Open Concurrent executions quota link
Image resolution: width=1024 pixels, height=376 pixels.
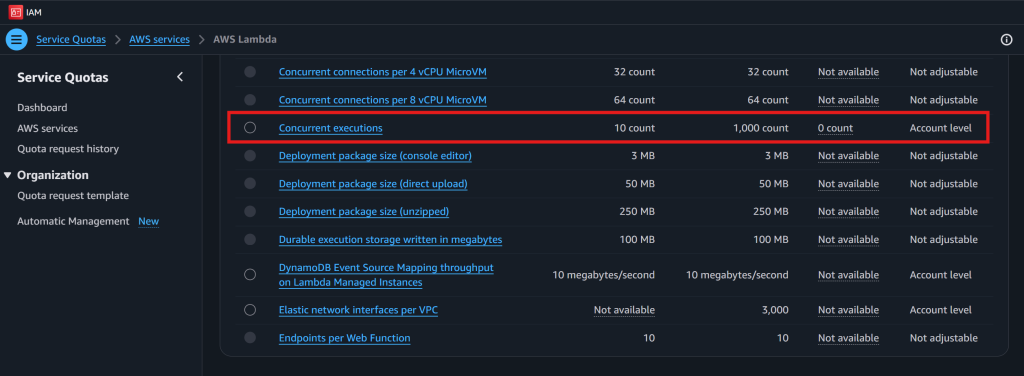coord(330,128)
